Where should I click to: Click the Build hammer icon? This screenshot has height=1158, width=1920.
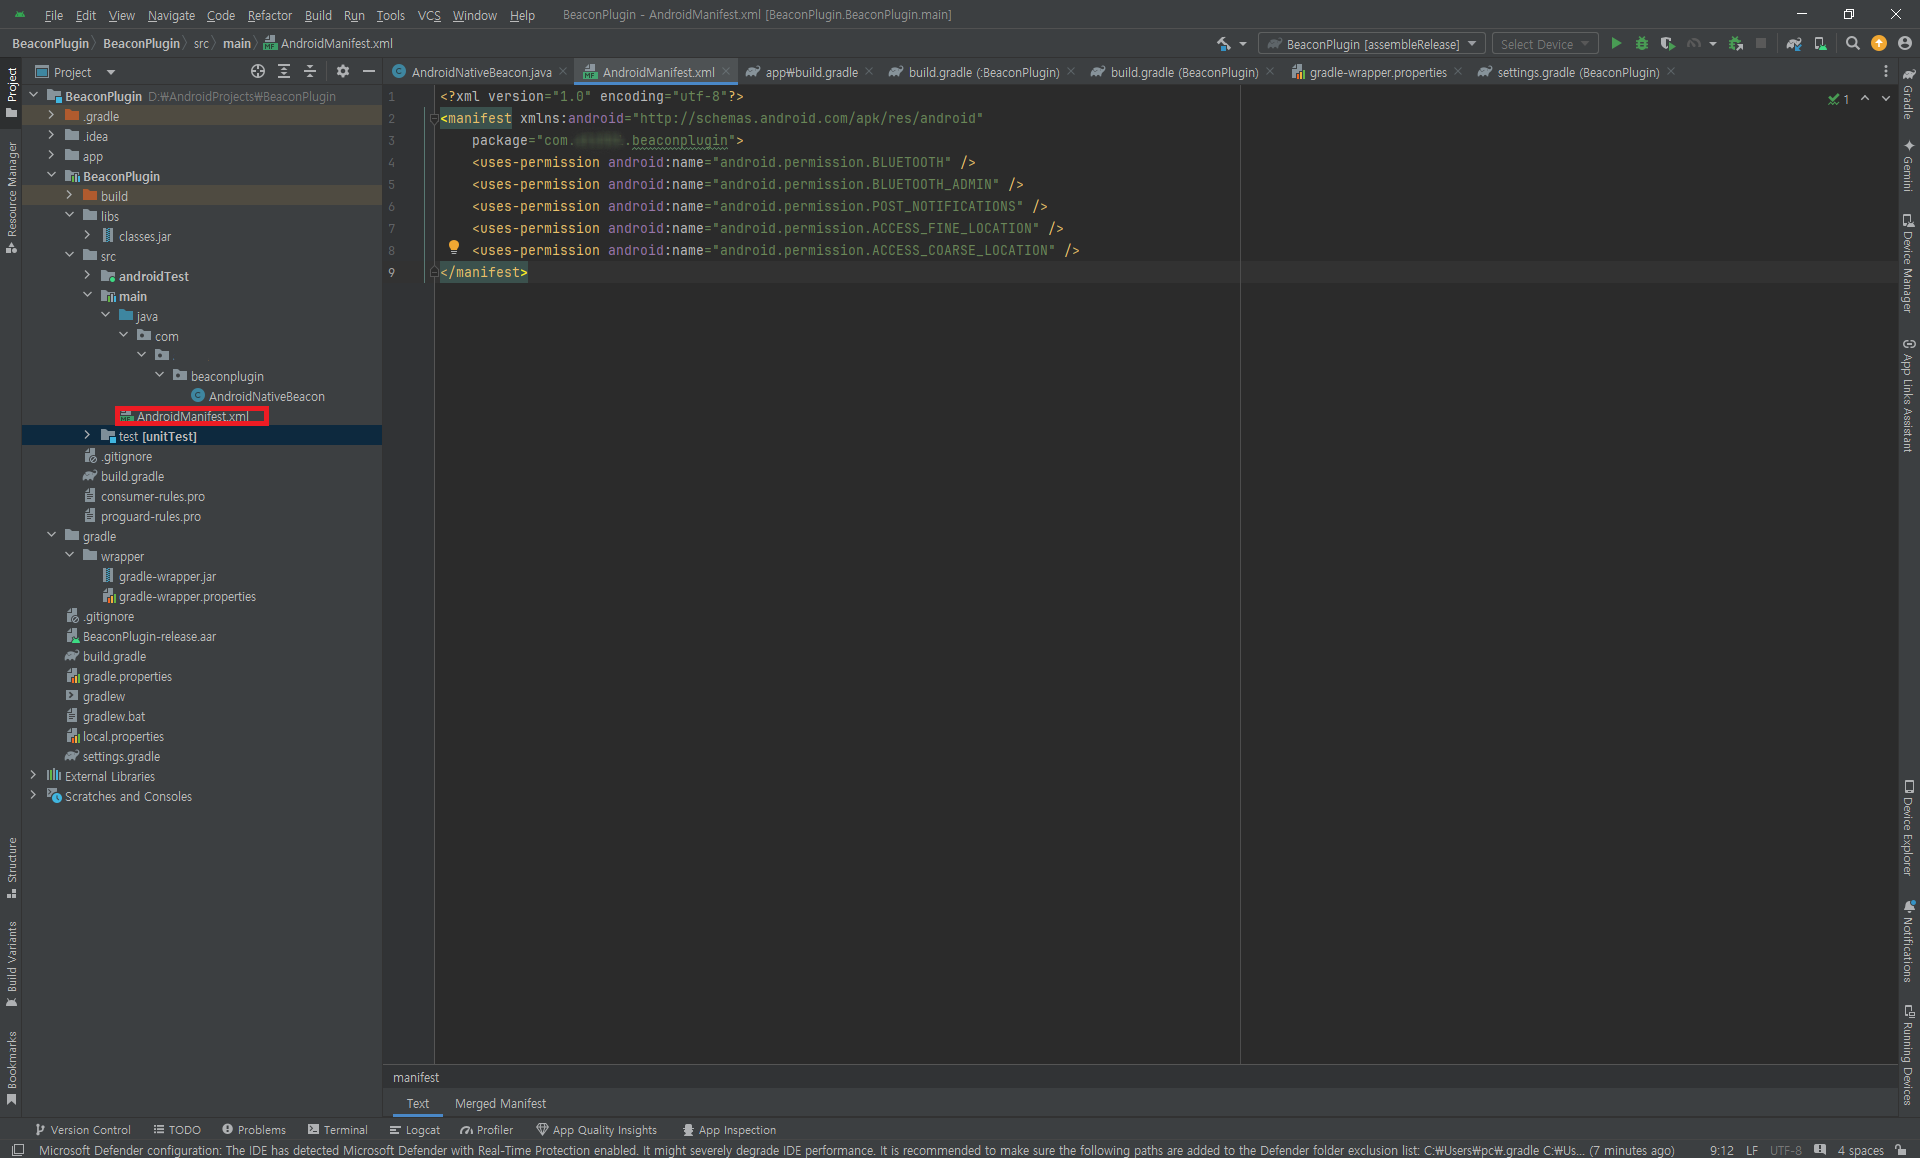1224,44
